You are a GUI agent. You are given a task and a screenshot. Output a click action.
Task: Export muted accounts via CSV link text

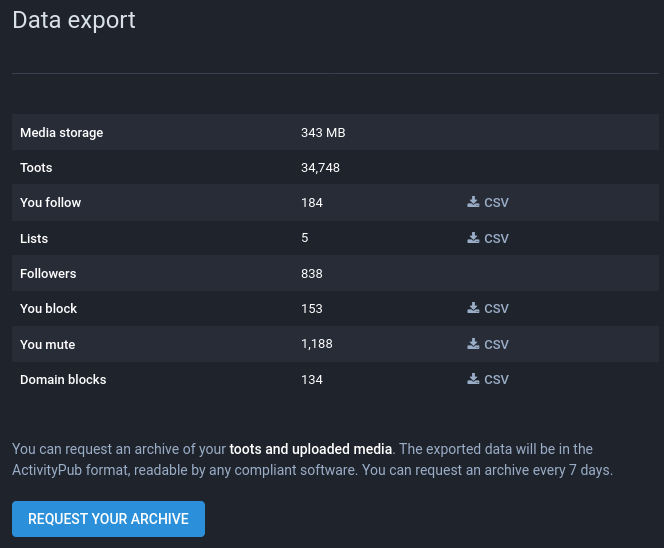(496, 344)
